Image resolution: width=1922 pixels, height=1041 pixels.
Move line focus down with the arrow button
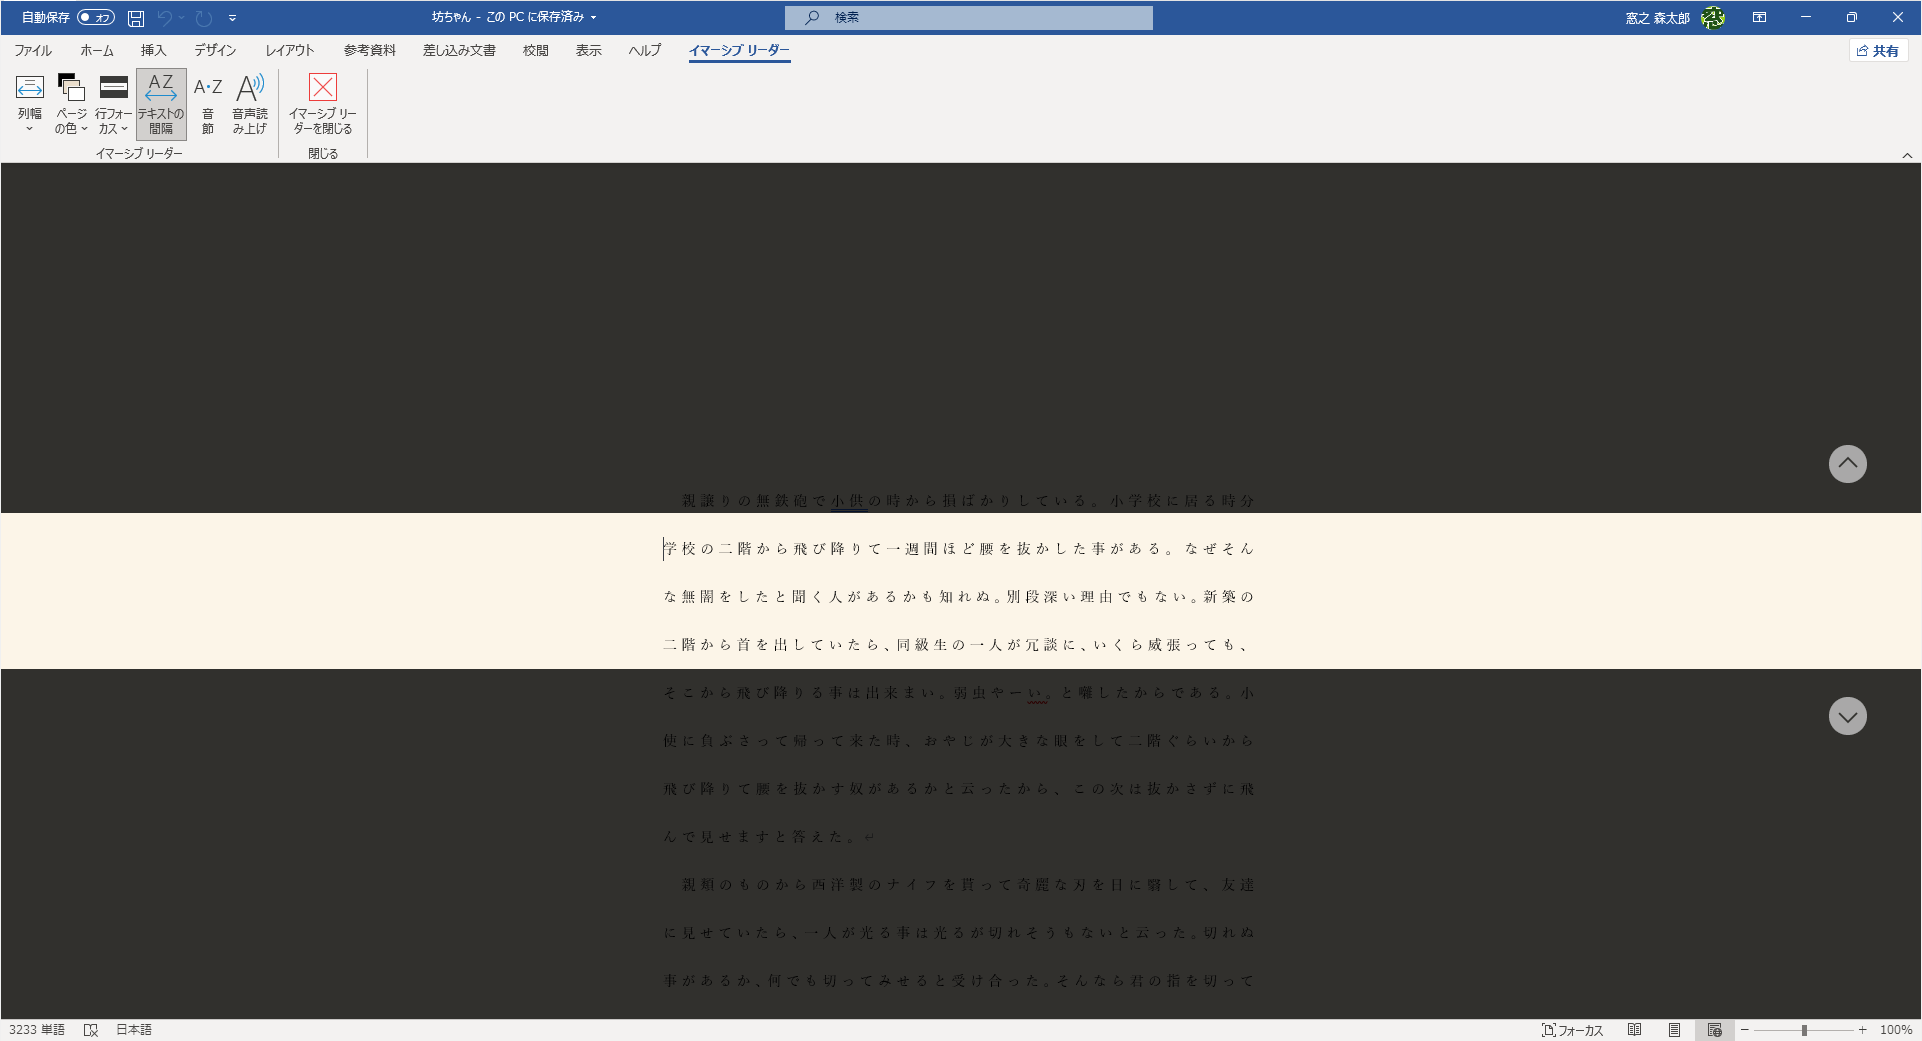tap(1847, 716)
